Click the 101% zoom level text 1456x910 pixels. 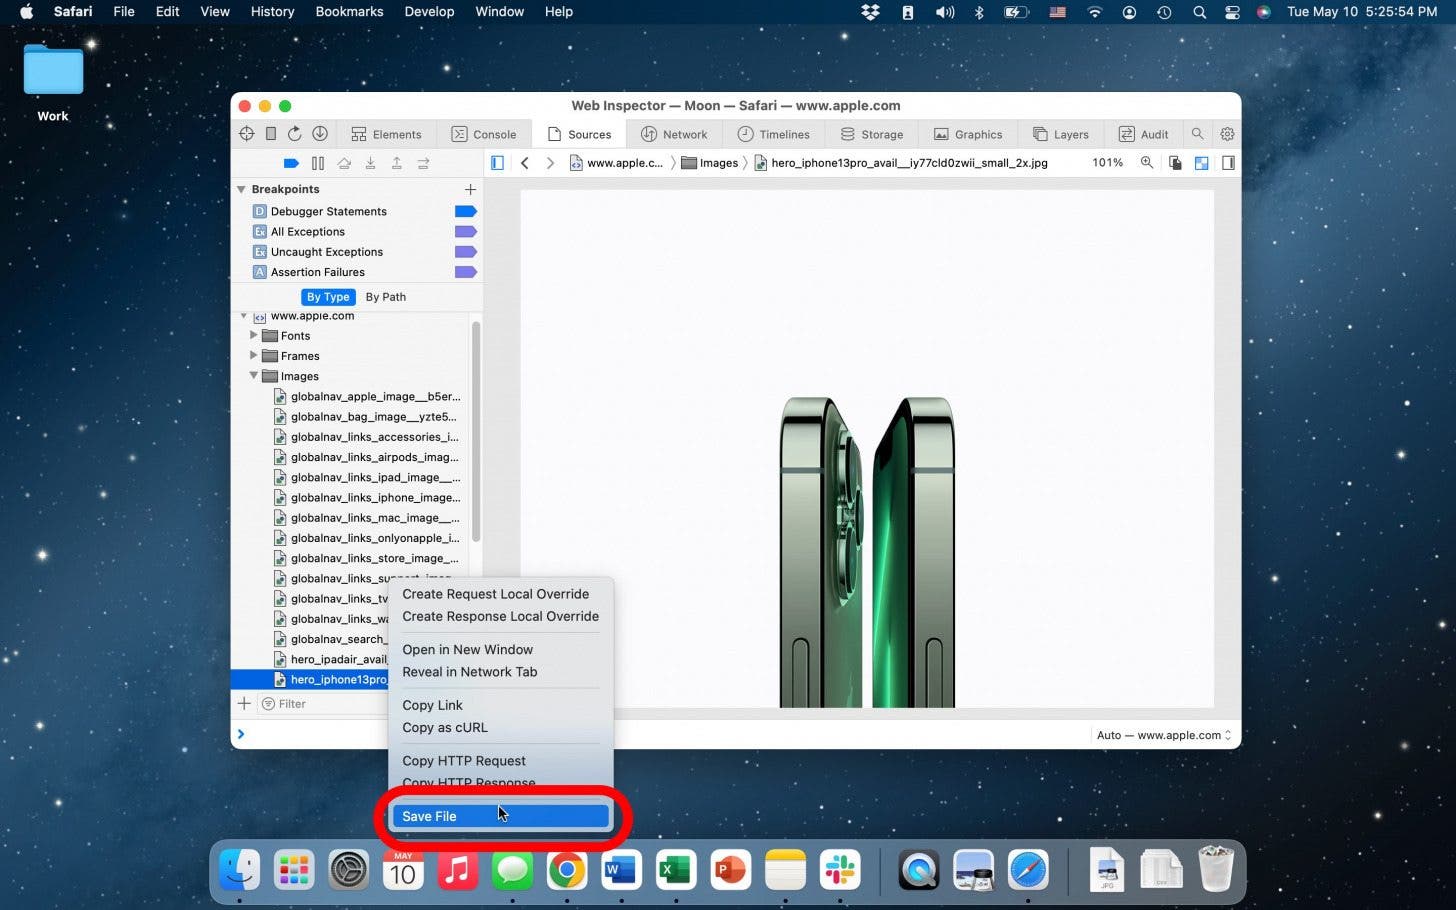(1107, 163)
